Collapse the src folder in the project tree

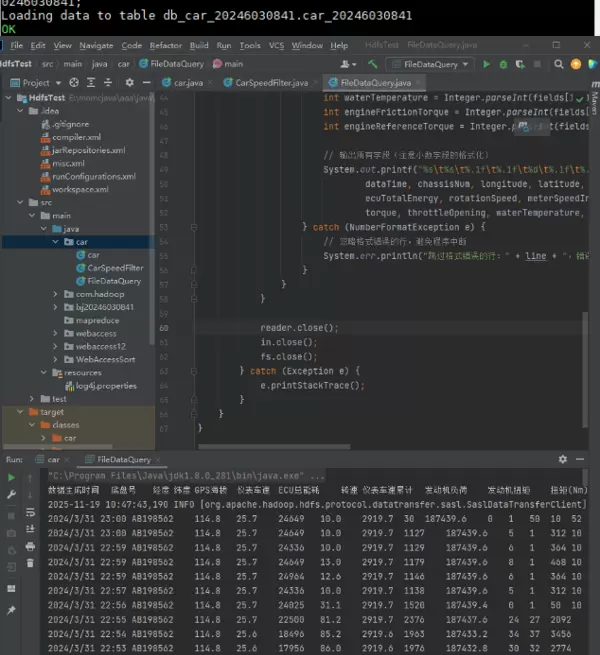20,202
